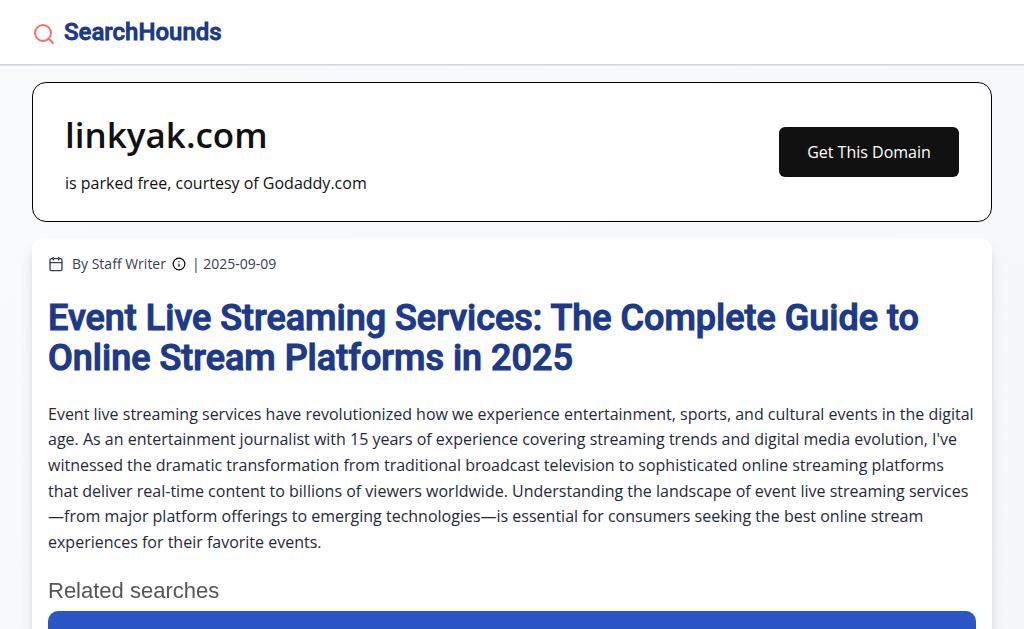Click the Related searches heading
Image resolution: width=1024 pixels, height=629 pixels.
133,590
